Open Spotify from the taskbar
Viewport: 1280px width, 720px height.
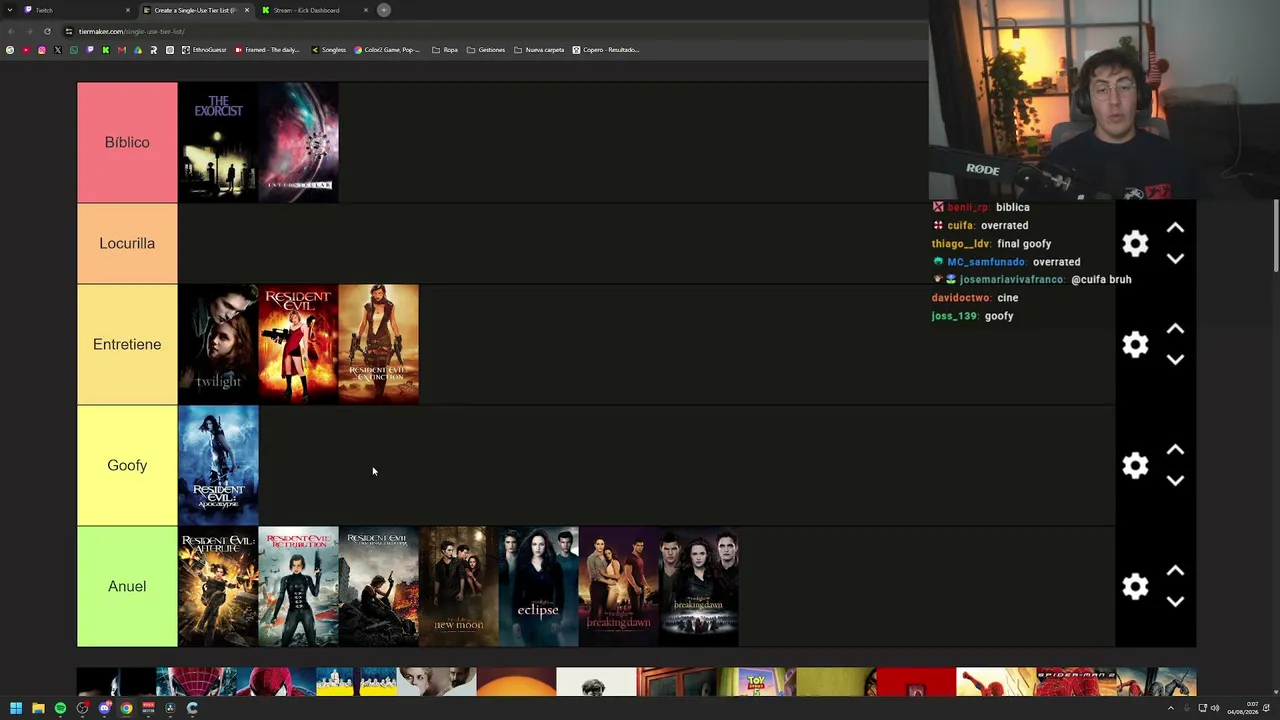[60, 708]
